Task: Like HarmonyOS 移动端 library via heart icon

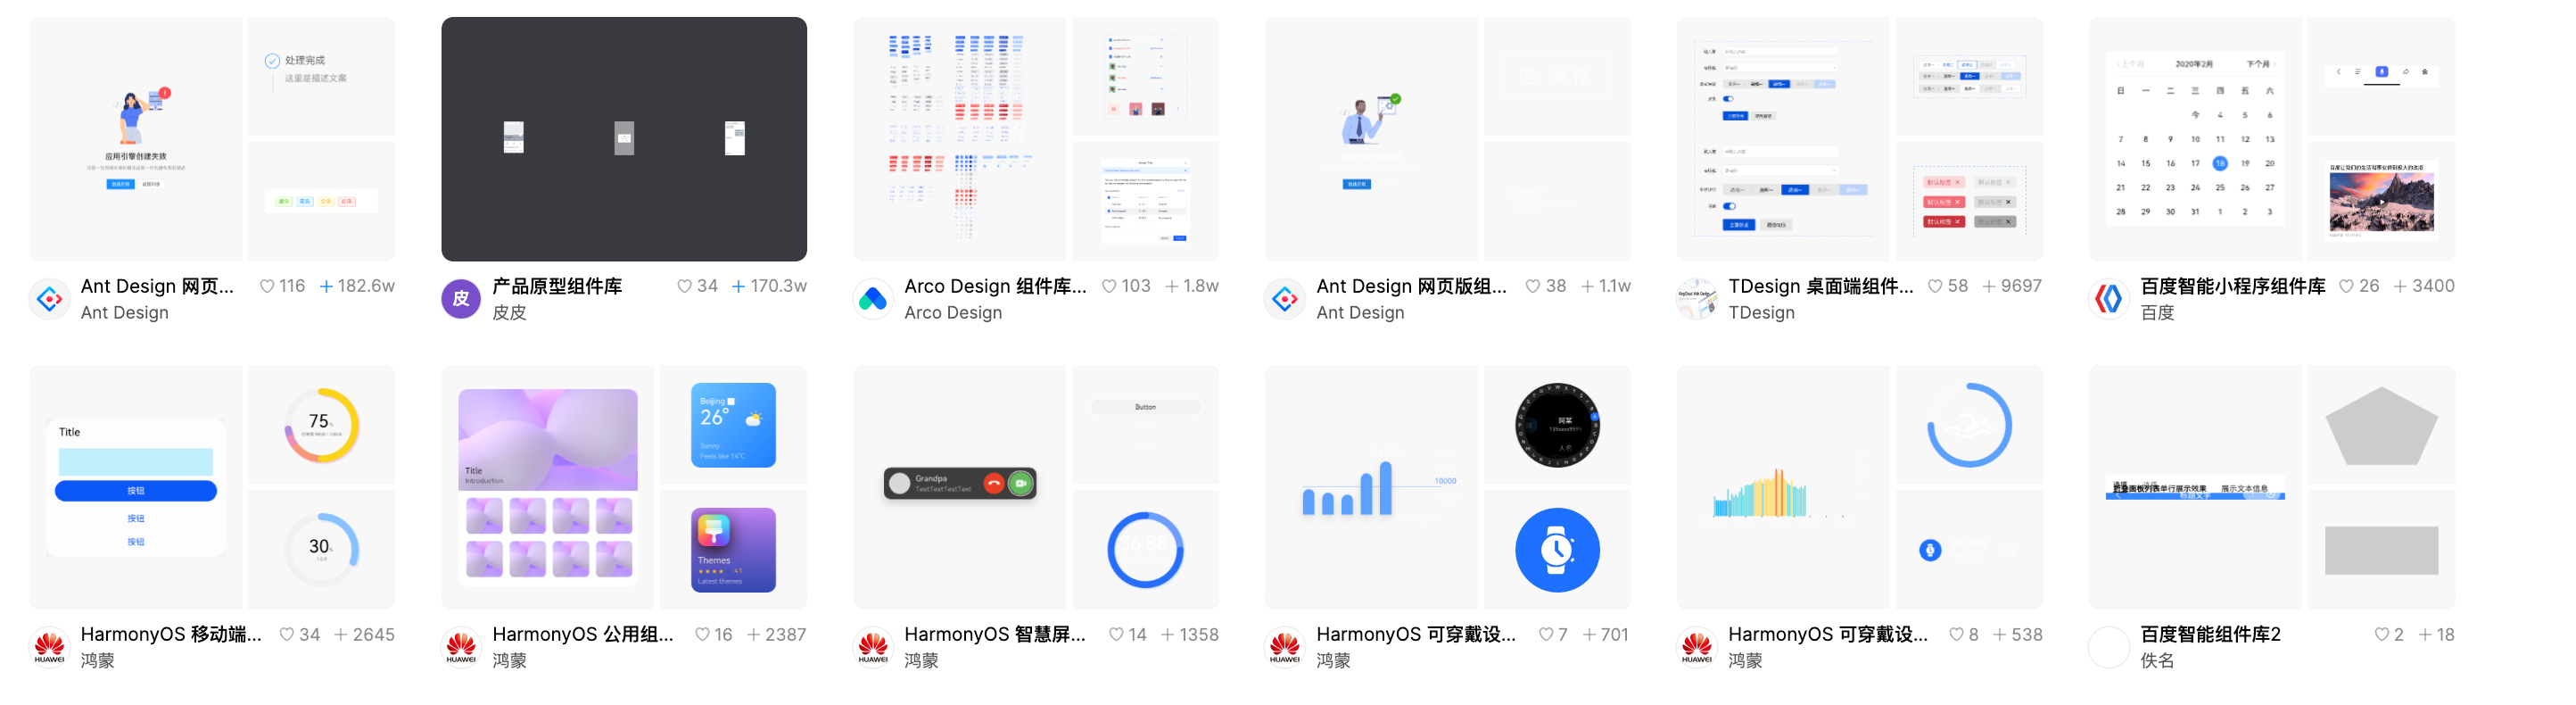Action: (287, 634)
